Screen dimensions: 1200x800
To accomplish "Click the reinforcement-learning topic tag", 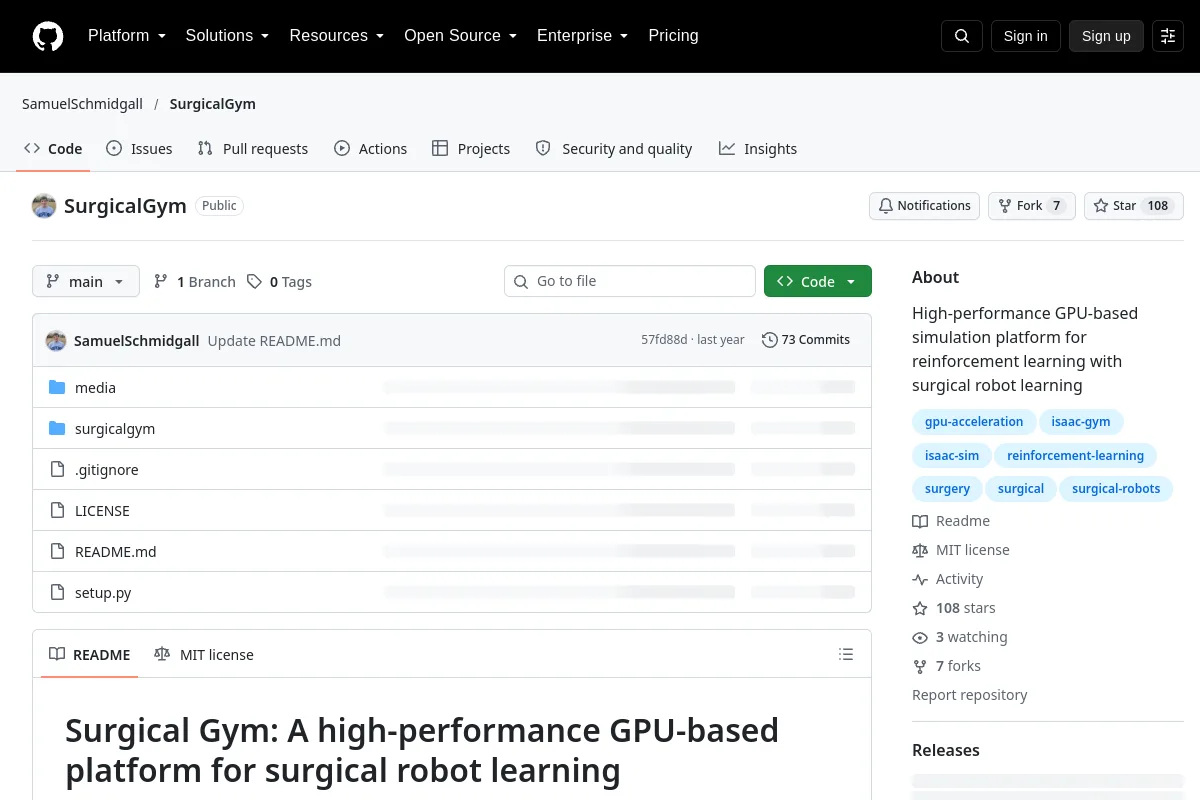I will coord(1075,456).
